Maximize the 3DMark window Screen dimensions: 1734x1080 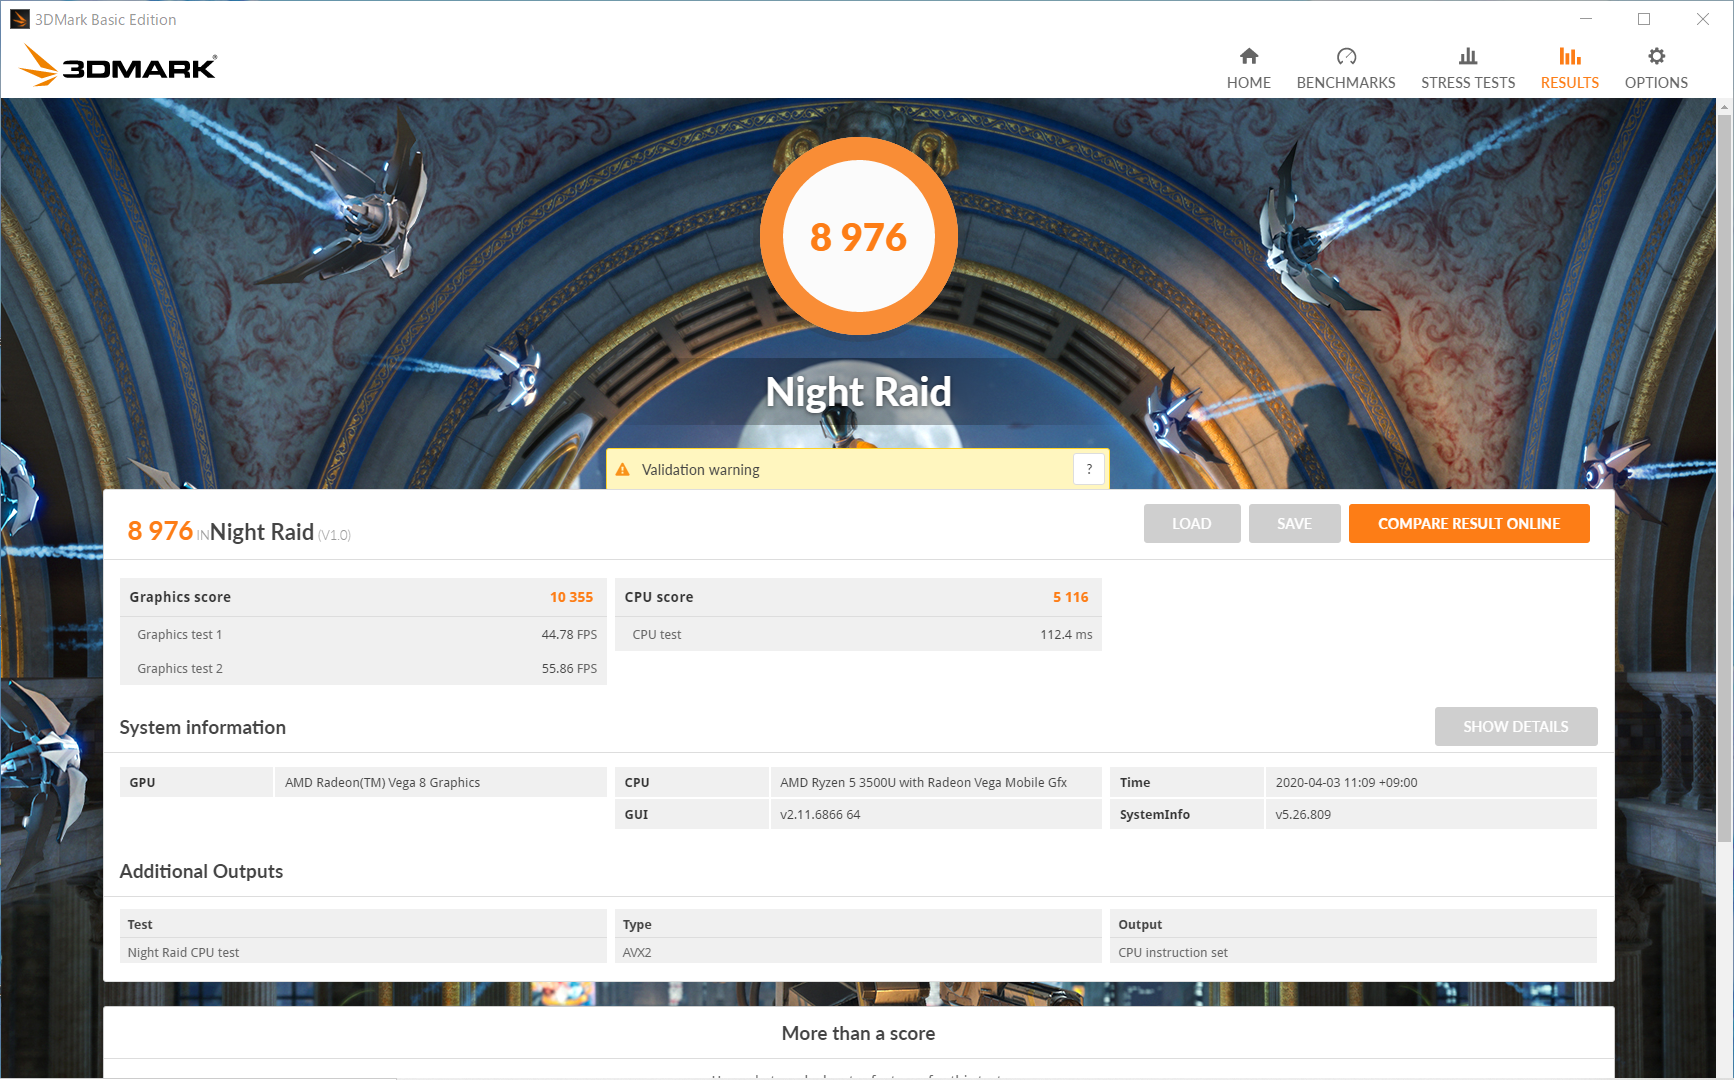1644,19
